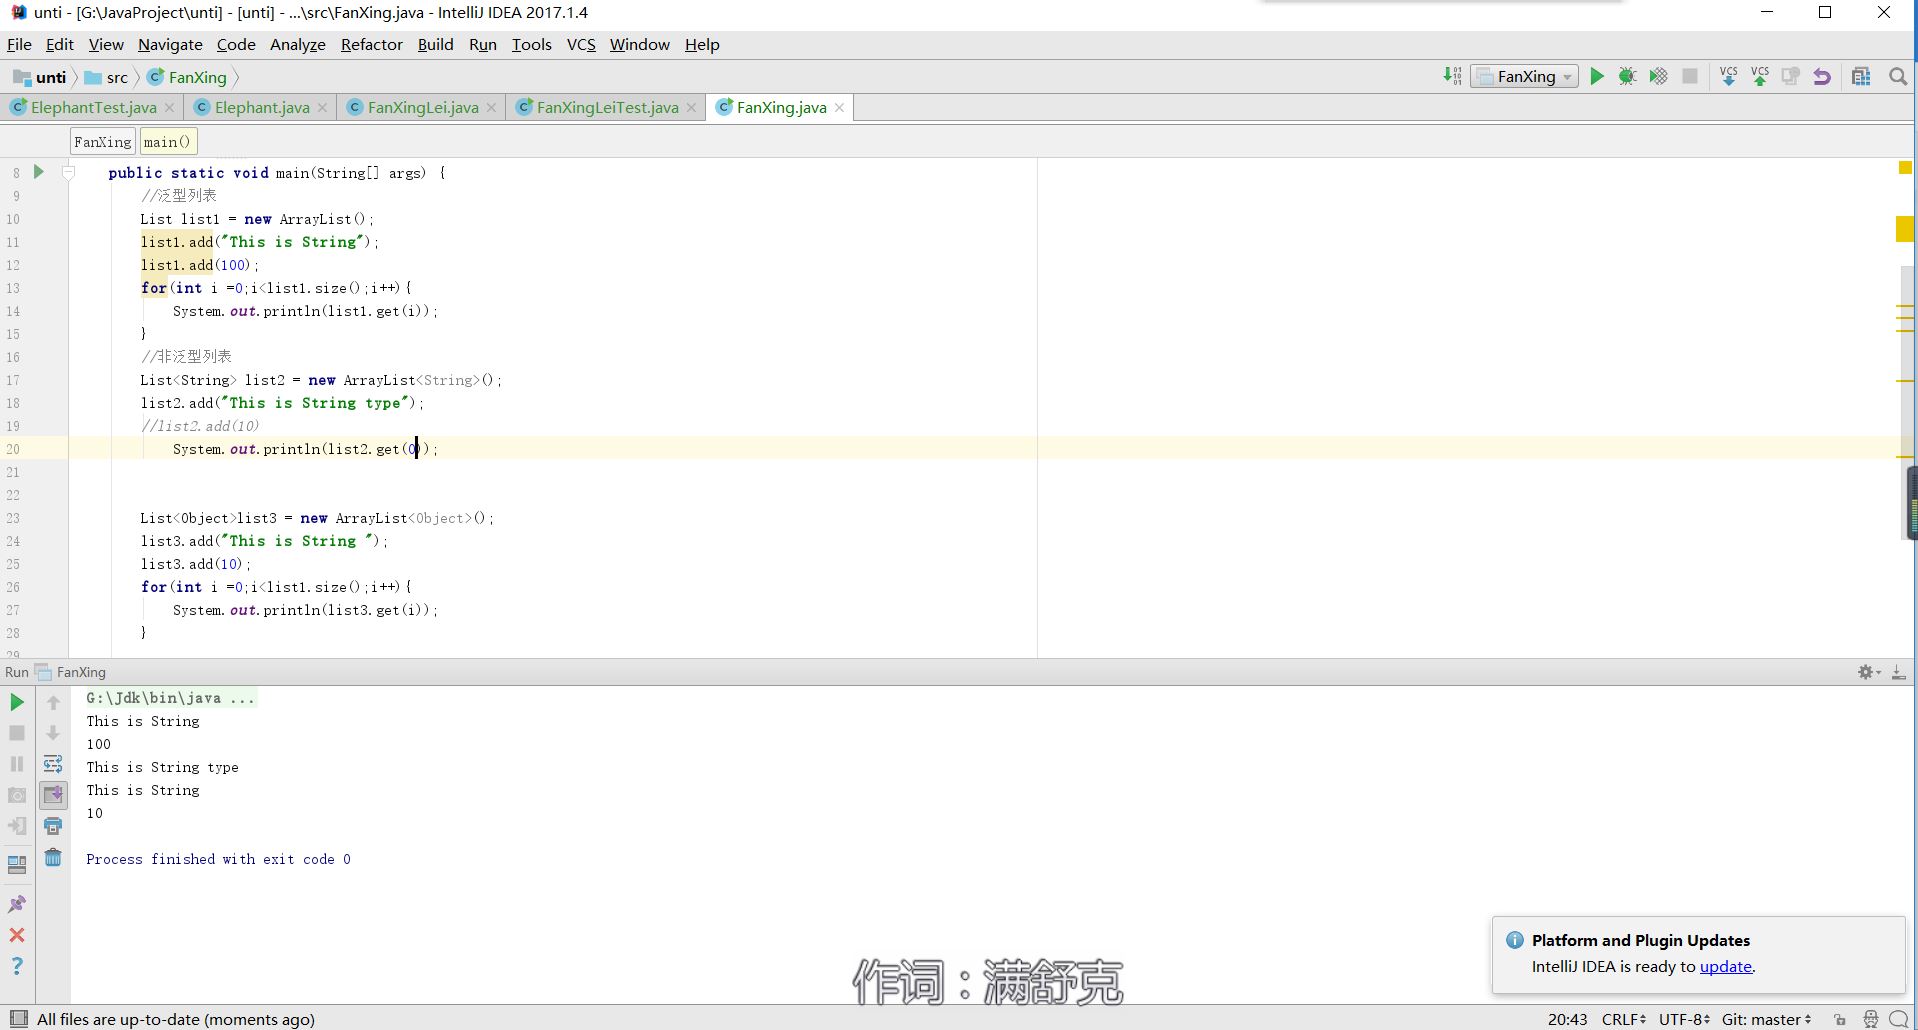
Task: Open Run panel help question mark
Action: coord(17,966)
